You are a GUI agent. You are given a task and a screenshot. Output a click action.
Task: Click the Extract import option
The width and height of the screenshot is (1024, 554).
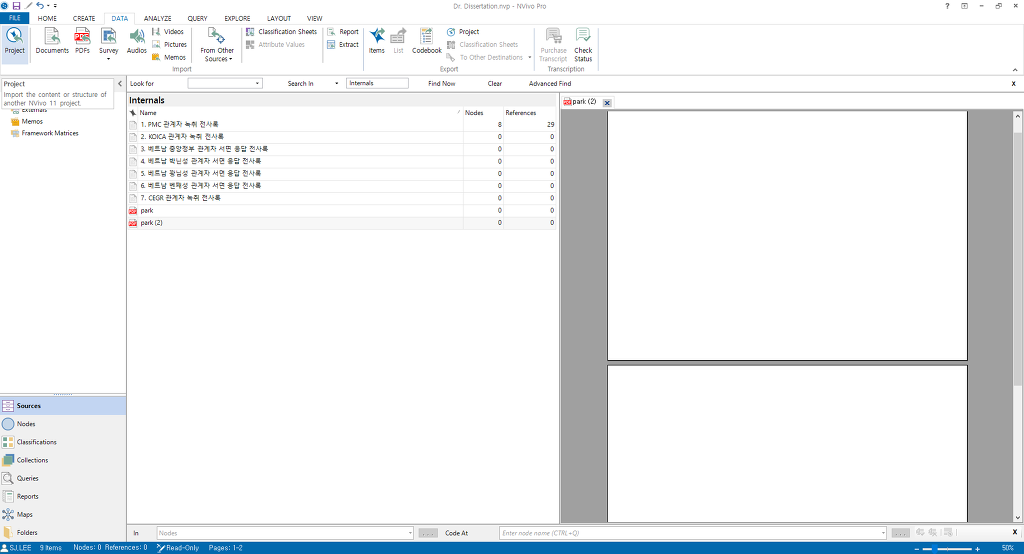click(x=343, y=44)
